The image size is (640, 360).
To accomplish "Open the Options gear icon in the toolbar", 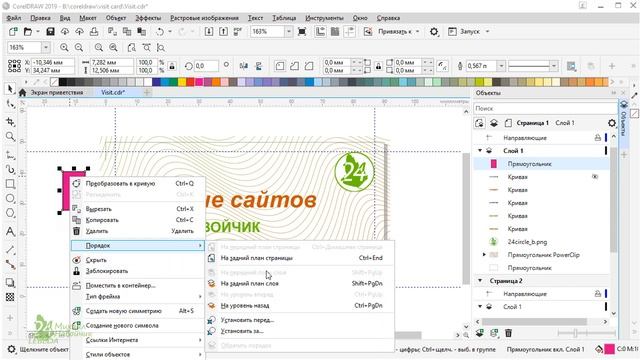I will pyautogui.click(x=434, y=31).
